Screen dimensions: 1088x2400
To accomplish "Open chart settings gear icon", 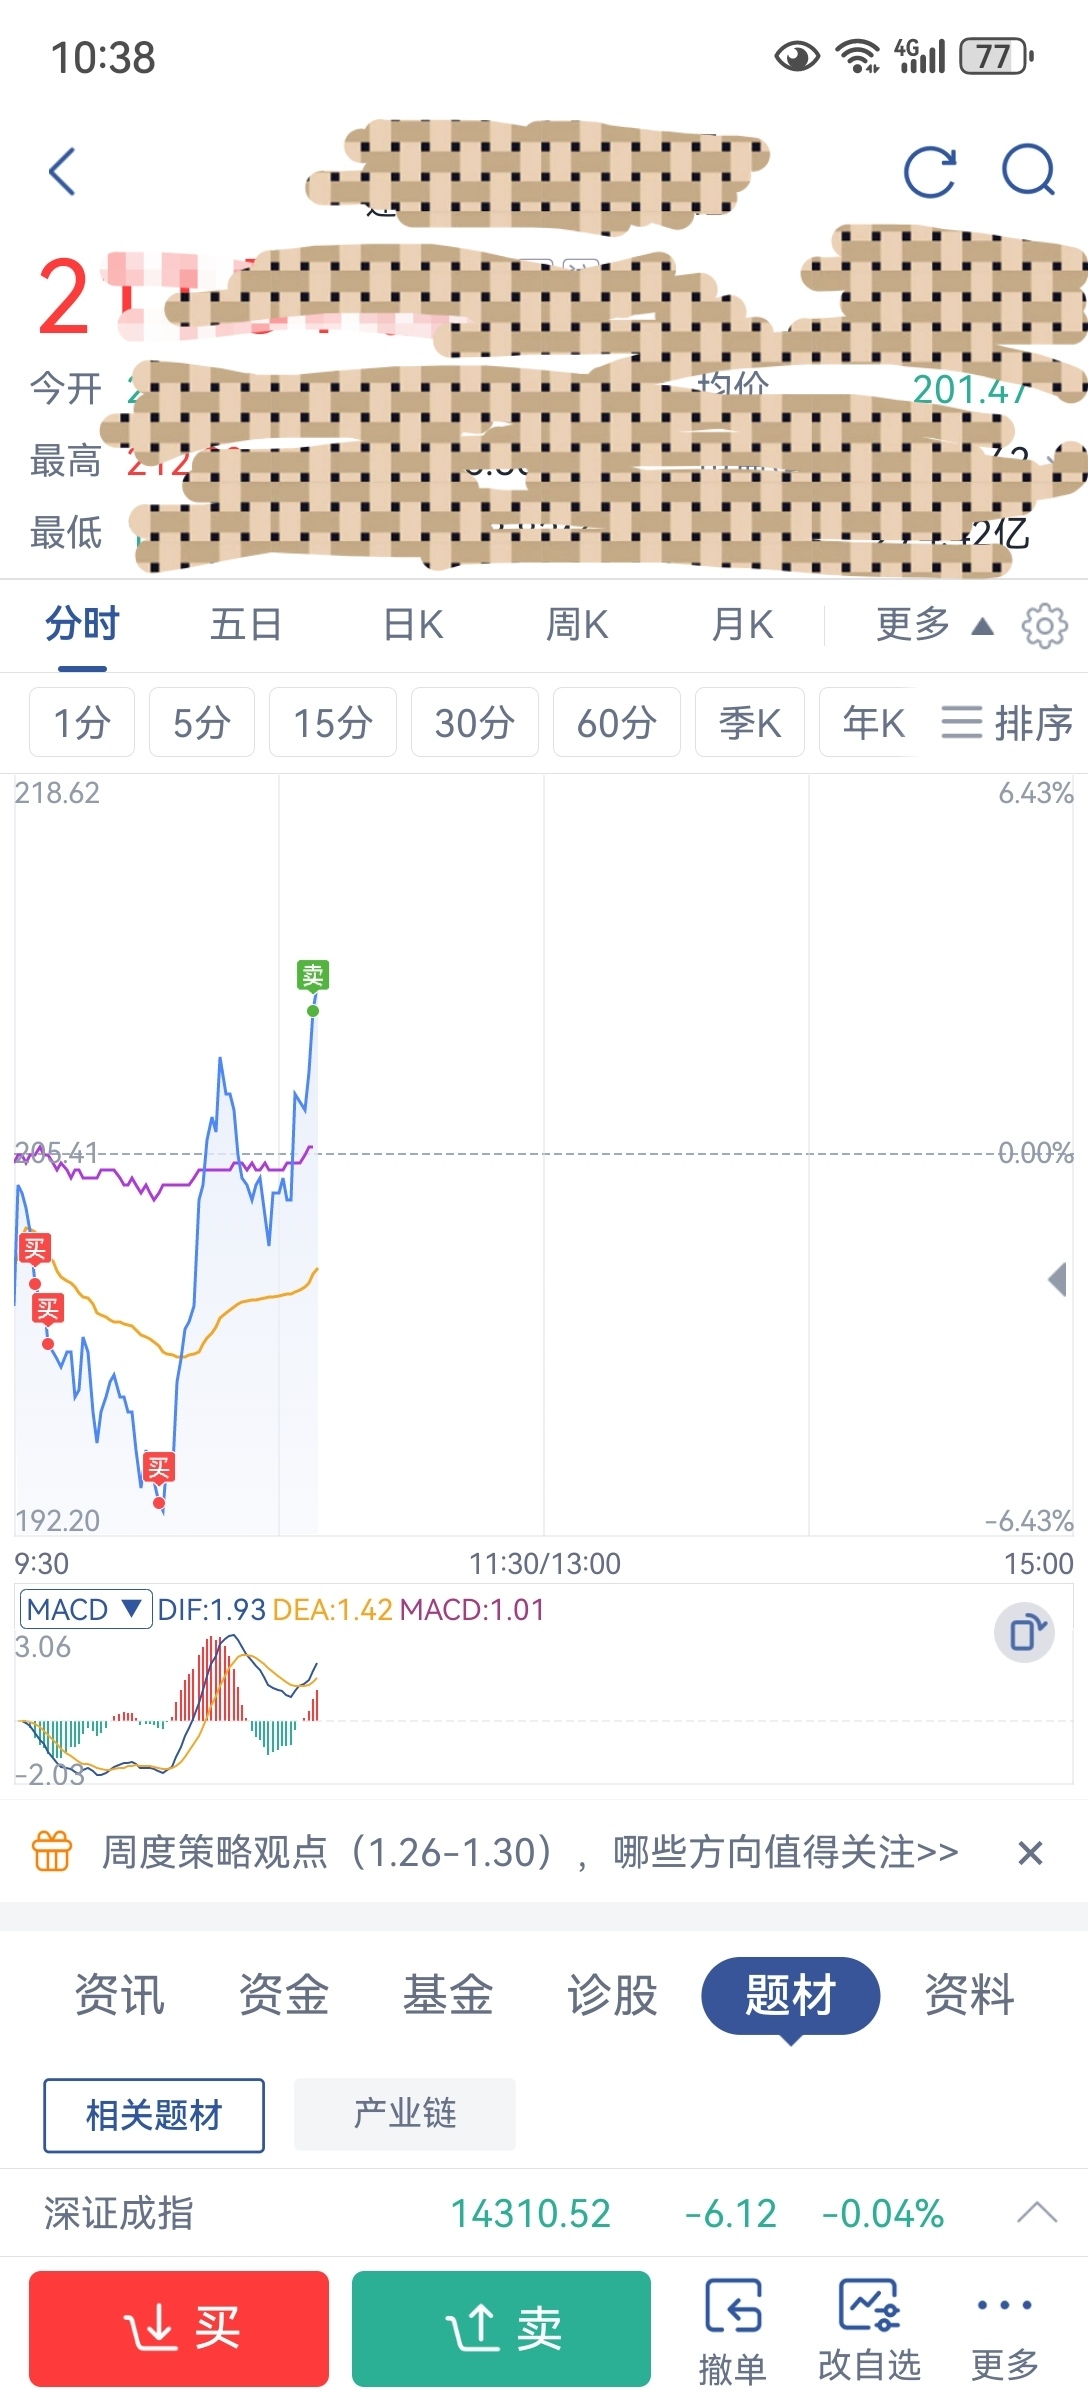I will click(x=1044, y=626).
